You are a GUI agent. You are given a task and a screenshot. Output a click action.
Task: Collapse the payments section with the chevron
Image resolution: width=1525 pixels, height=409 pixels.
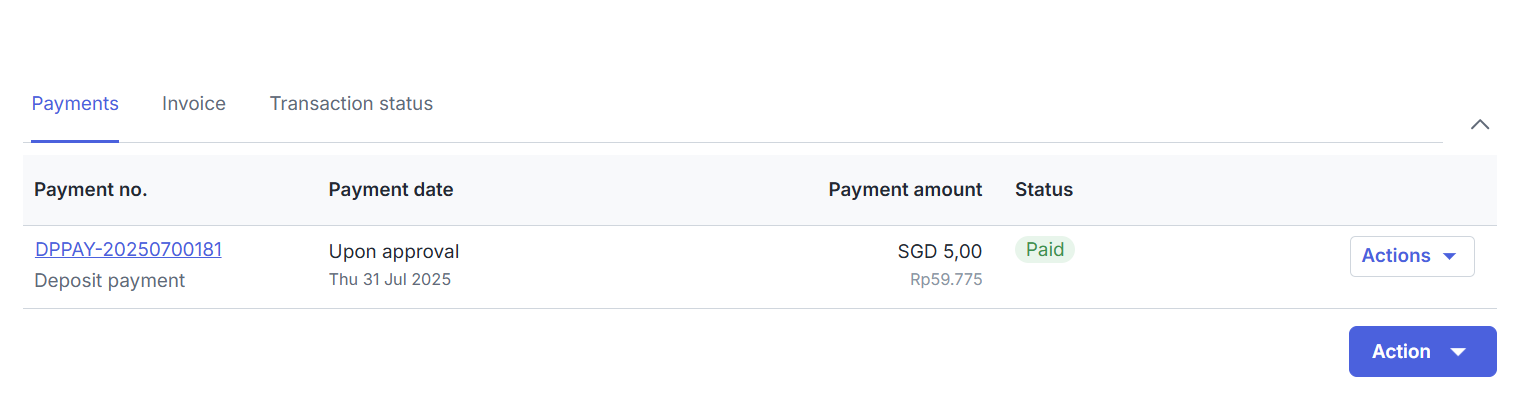(1480, 125)
